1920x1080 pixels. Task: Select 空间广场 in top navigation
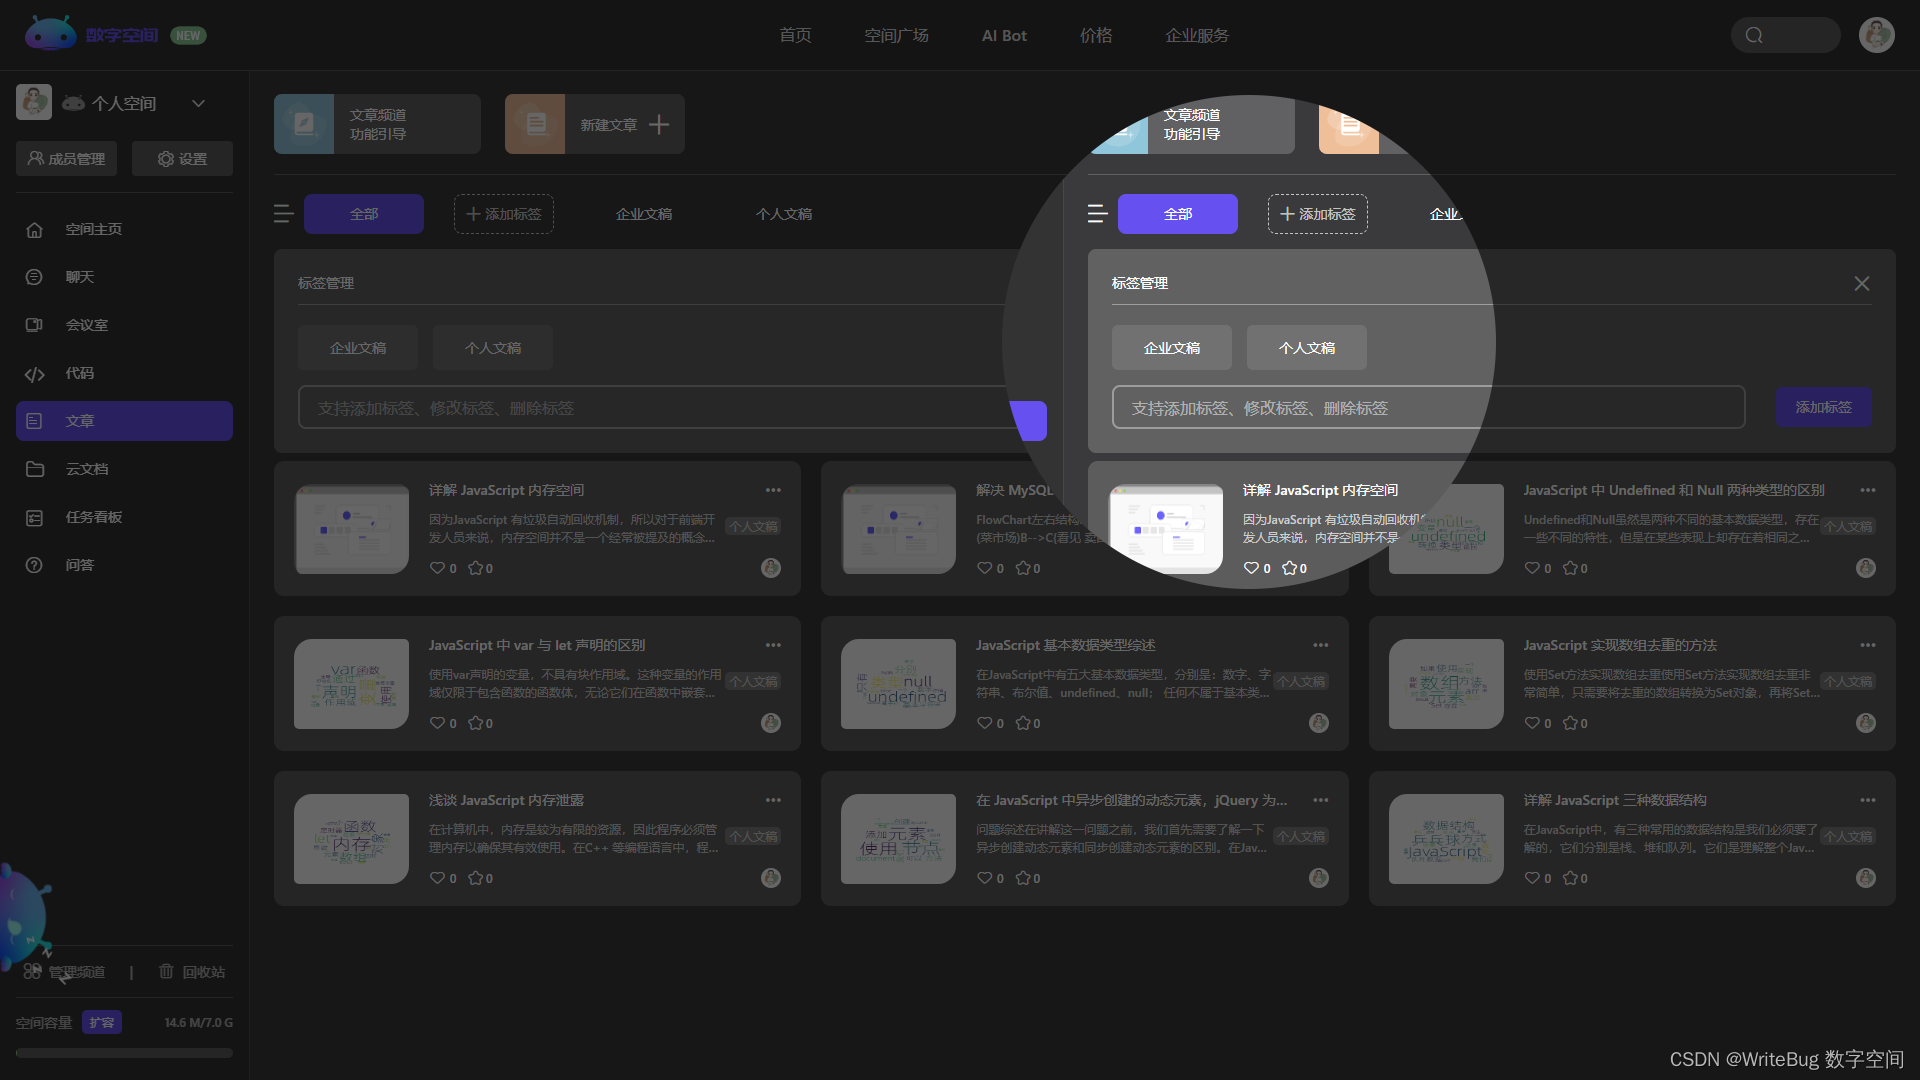click(896, 35)
